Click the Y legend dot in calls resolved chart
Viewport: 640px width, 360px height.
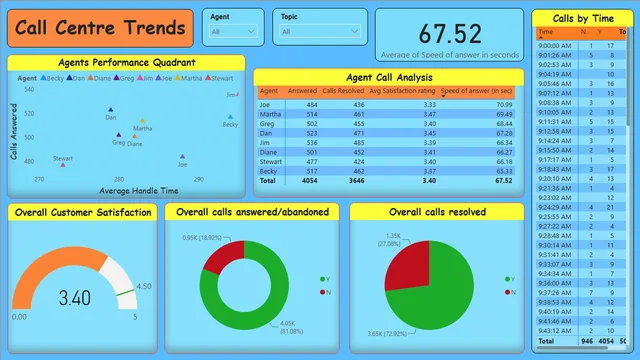(507, 279)
